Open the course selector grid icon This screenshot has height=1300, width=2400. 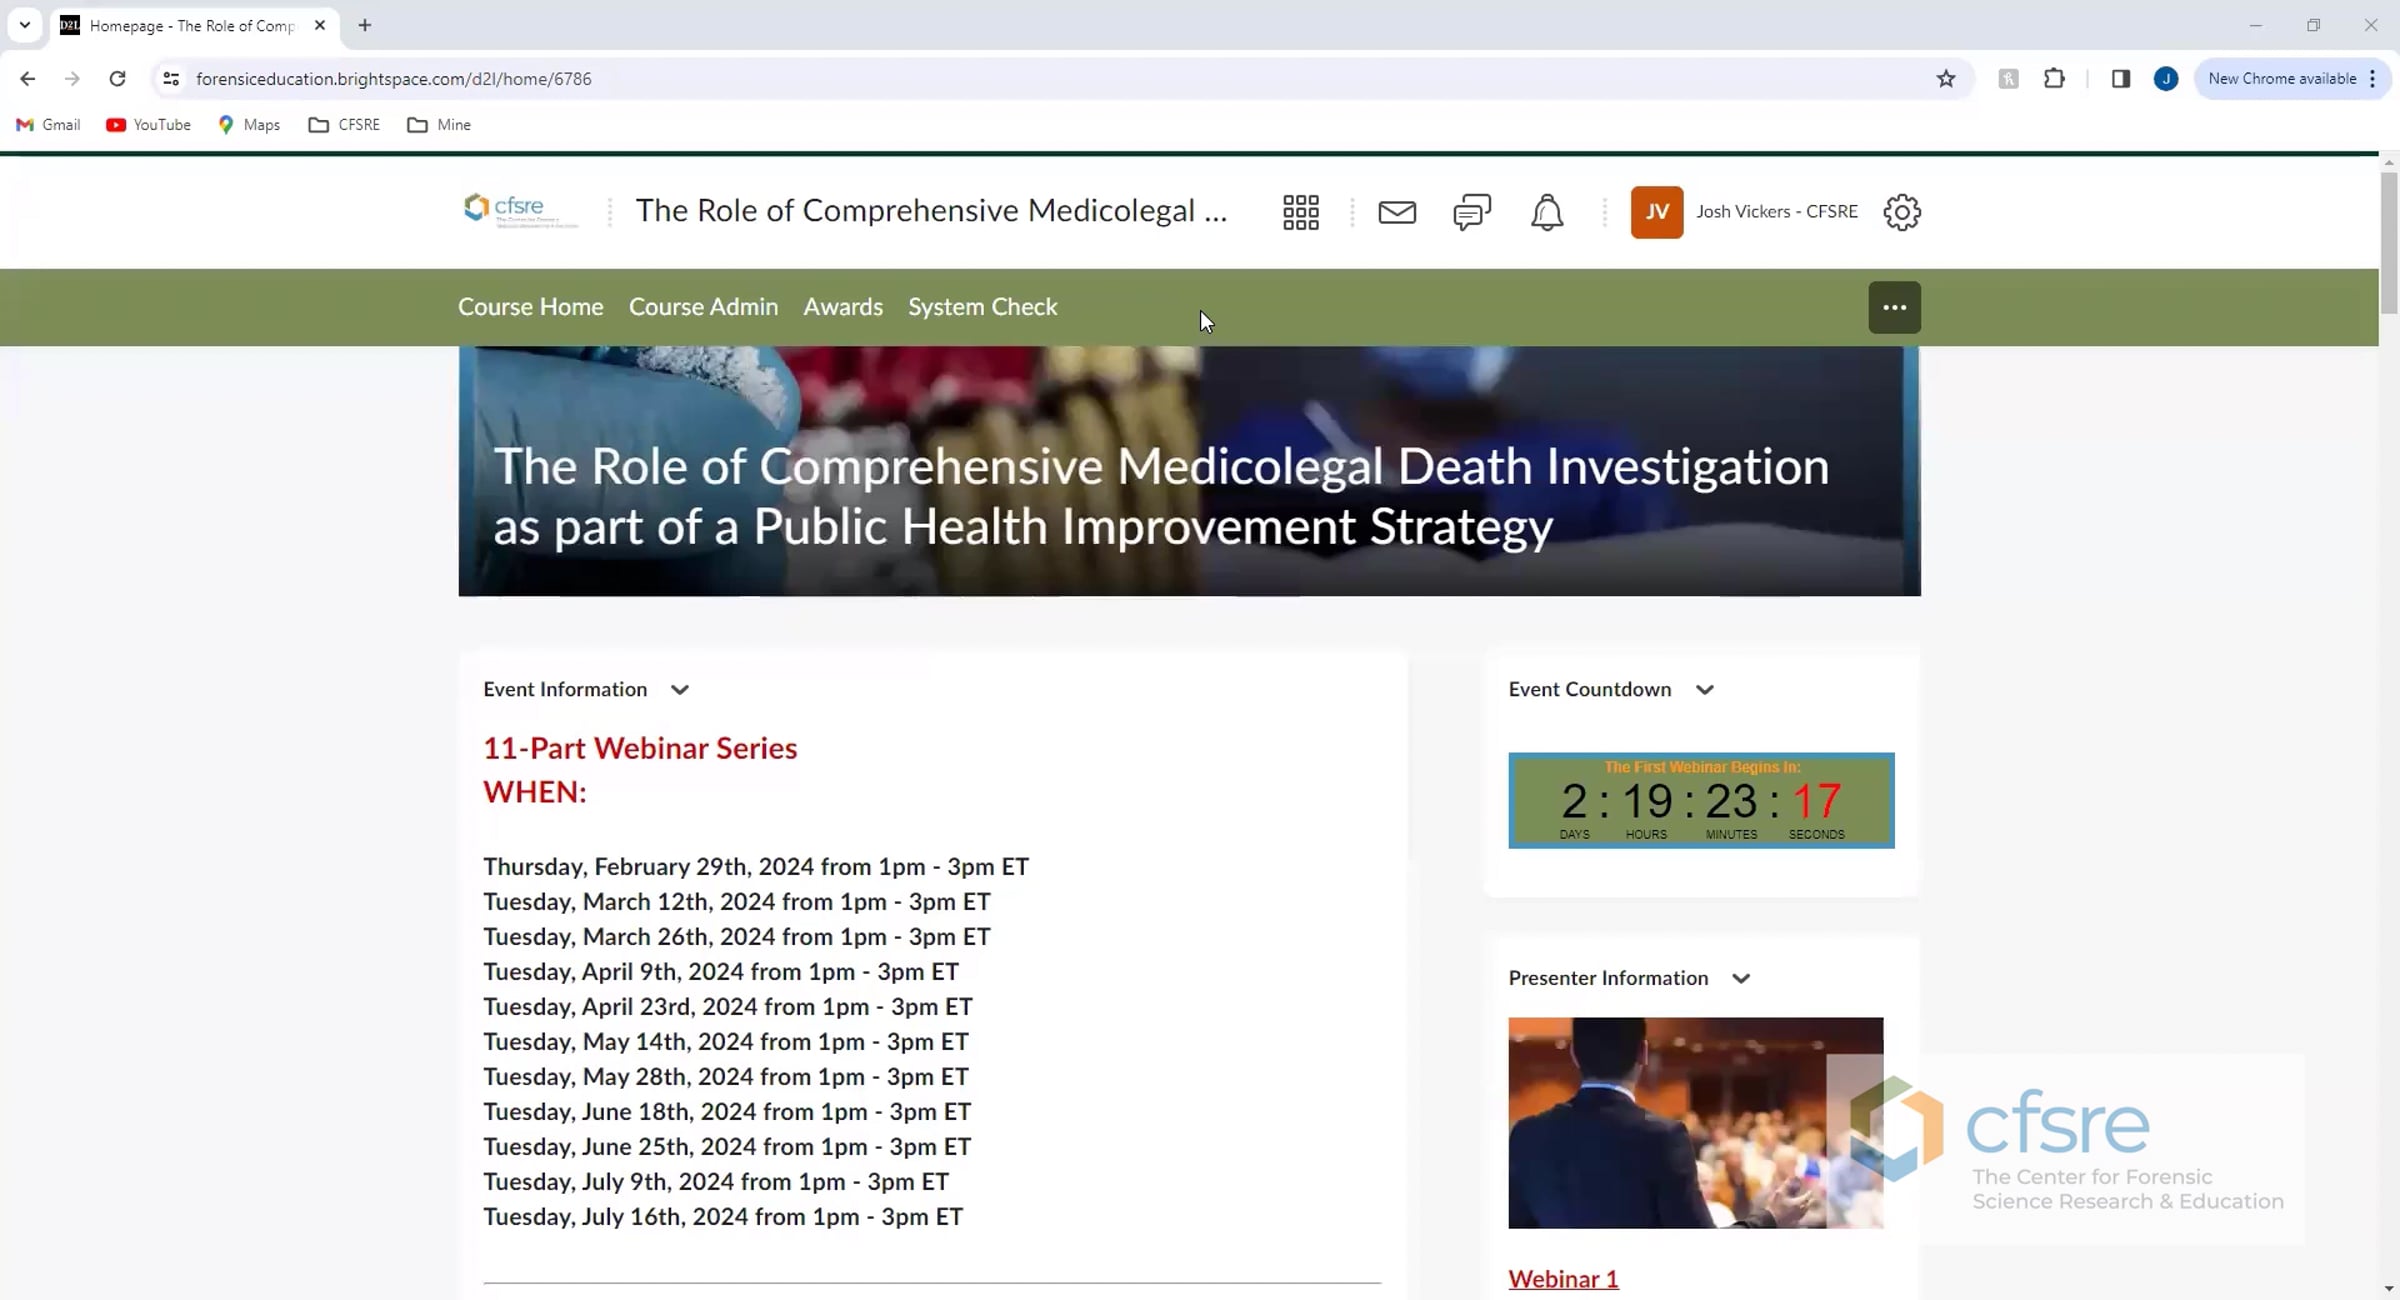(x=1300, y=212)
